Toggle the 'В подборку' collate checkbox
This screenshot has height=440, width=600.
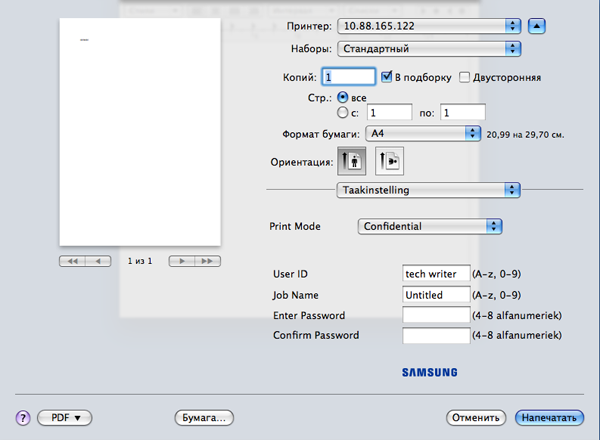click(x=387, y=76)
